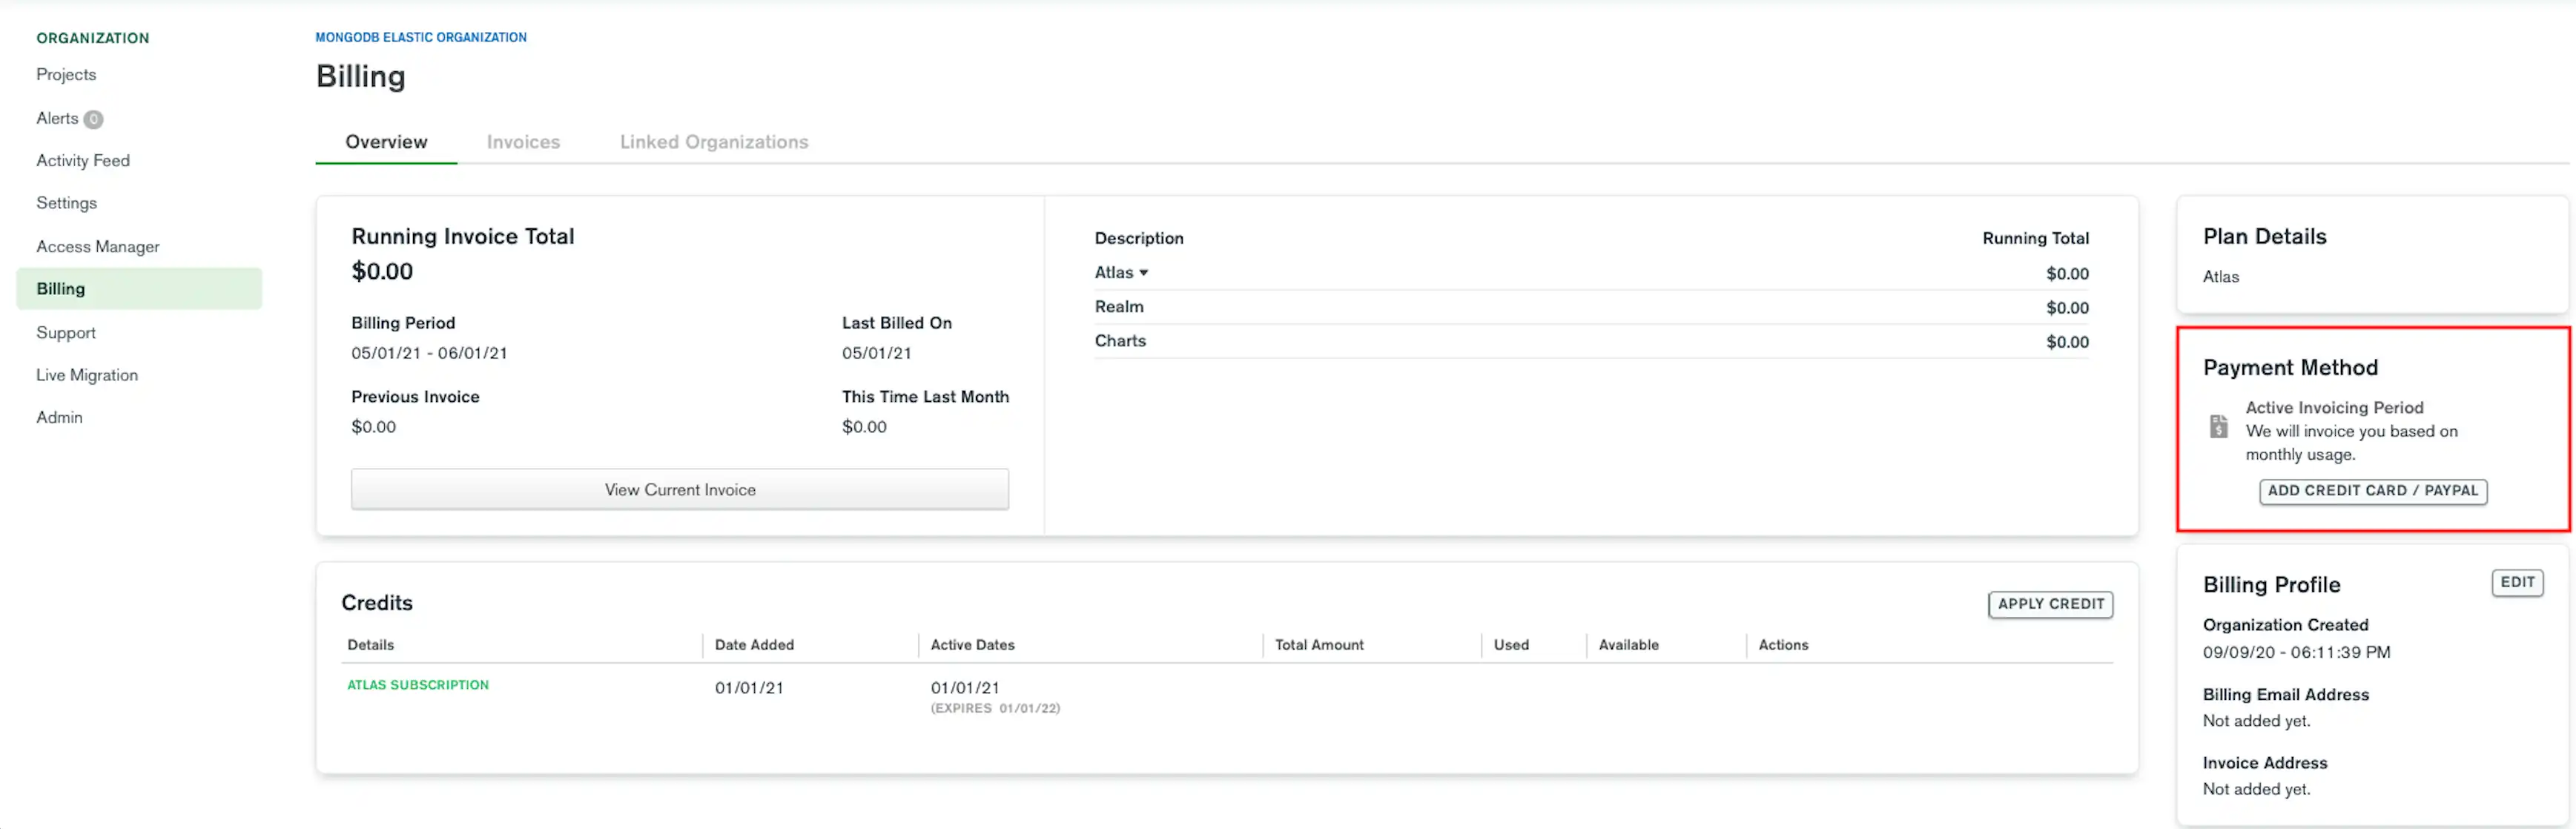Click the APPLY CREDIT button
Image resolution: width=2576 pixels, height=829 pixels.
coord(2050,602)
